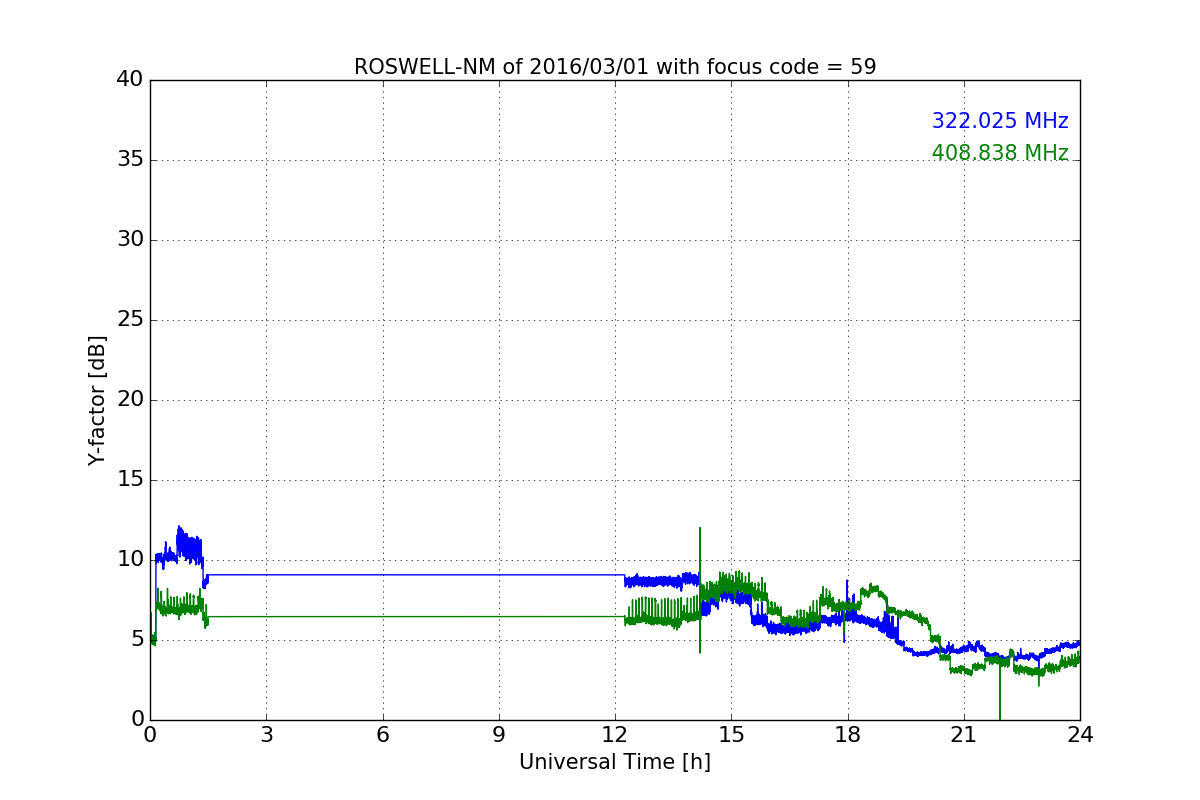This screenshot has height=800, width=1200.
Task: Click x-axis tick label '18'
Action: [847, 735]
